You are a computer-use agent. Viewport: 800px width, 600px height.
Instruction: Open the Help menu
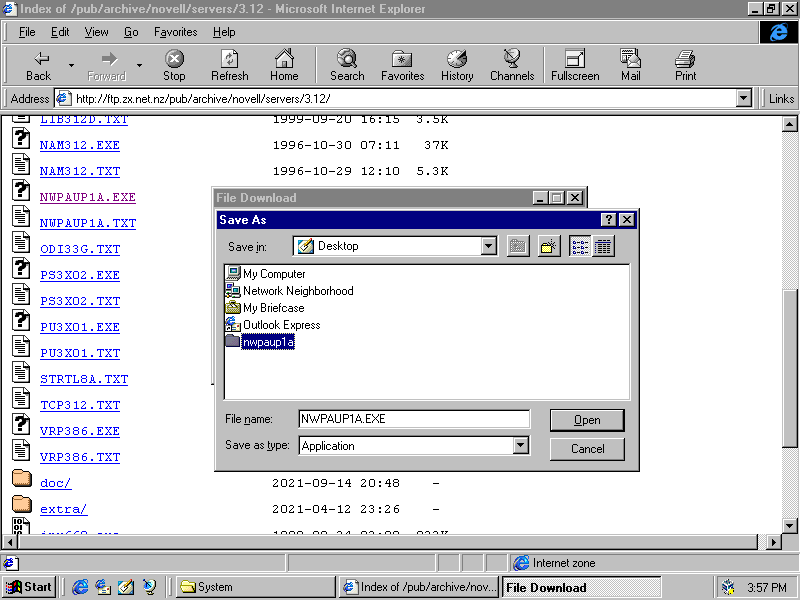click(x=224, y=32)
